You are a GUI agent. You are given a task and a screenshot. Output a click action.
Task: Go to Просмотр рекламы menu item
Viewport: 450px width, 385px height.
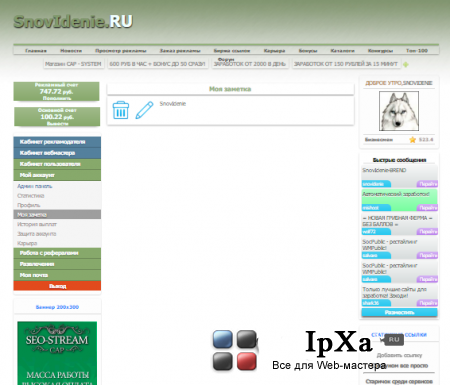[121, 51]
